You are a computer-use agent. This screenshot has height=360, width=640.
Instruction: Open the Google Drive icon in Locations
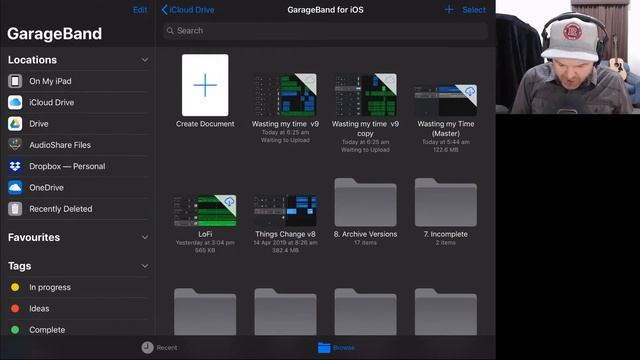point(15,124)
